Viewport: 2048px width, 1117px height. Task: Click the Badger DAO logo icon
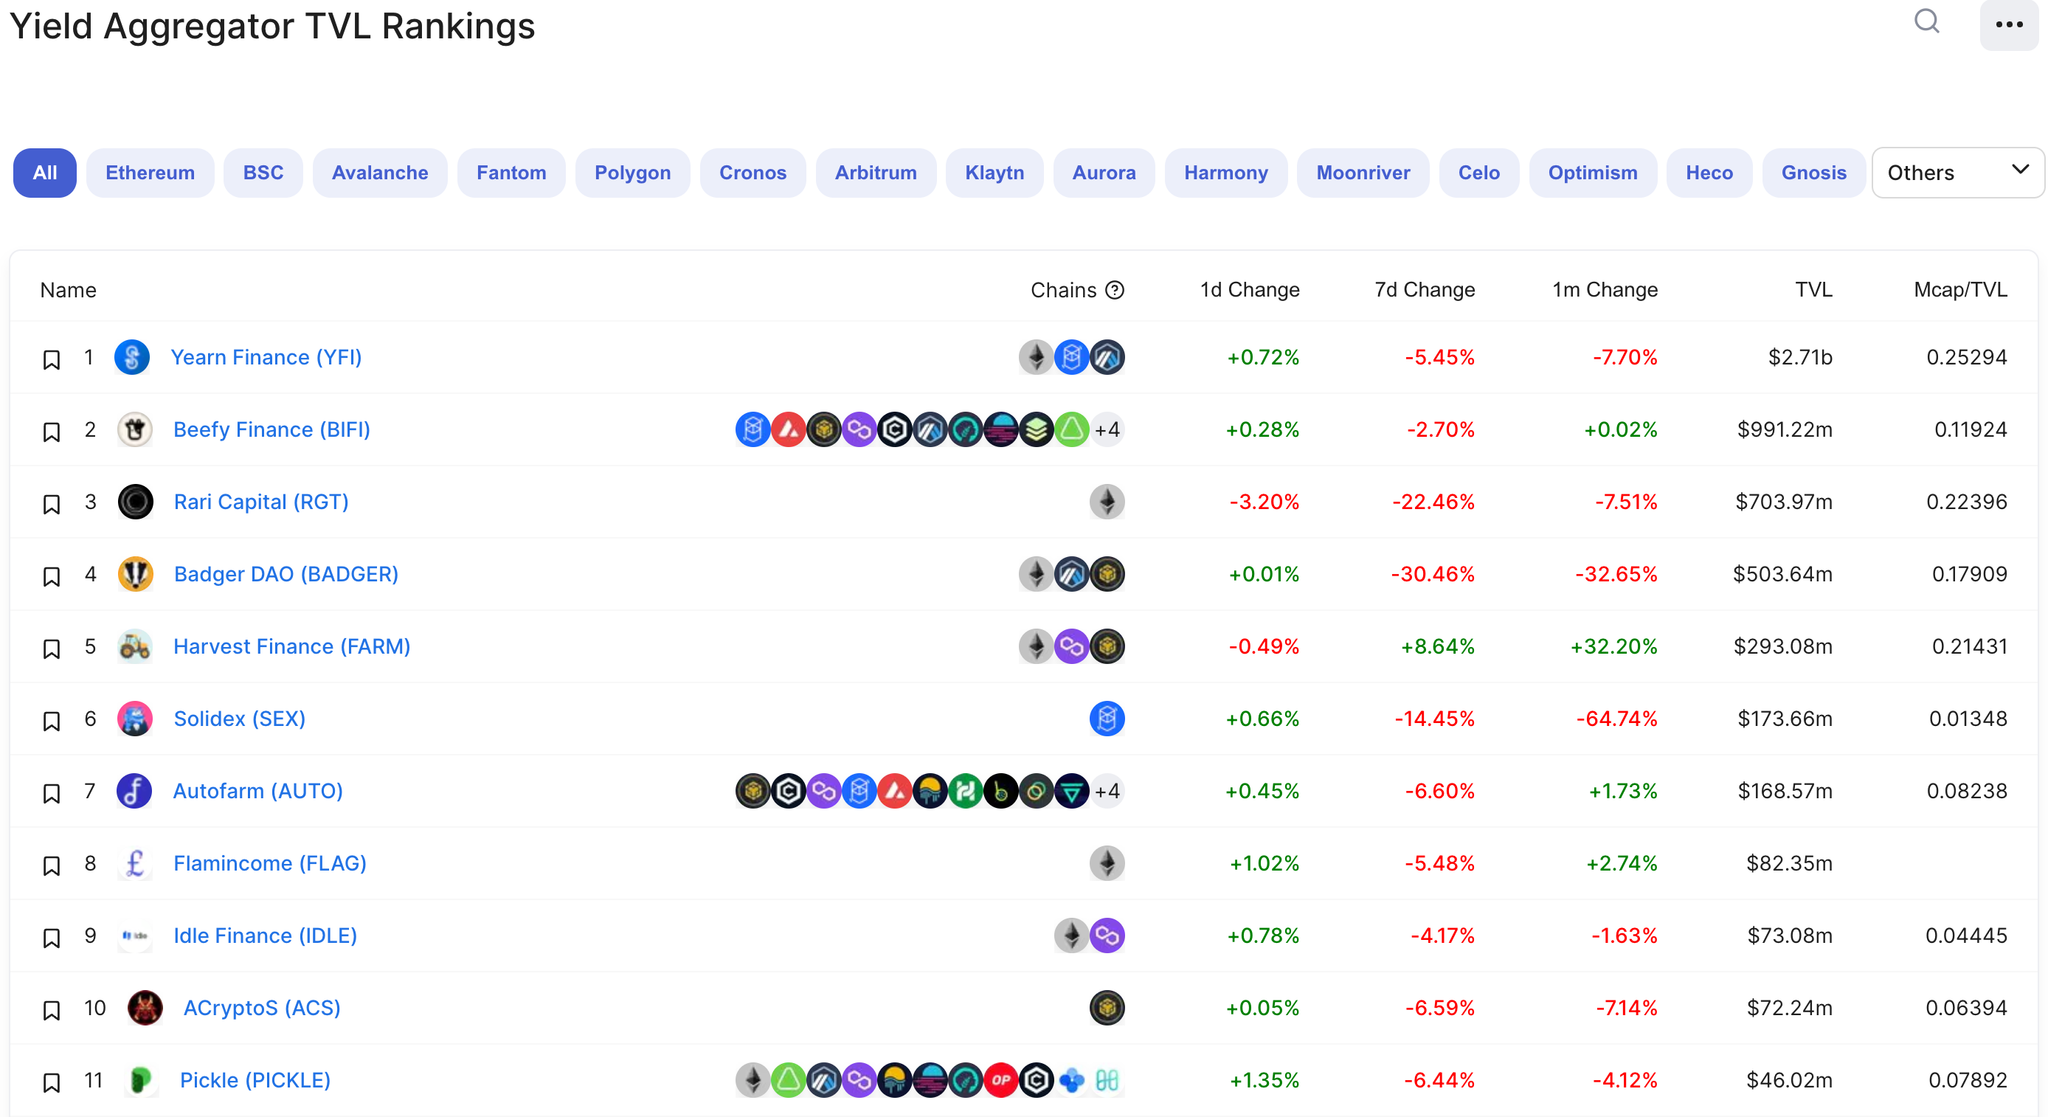click(x=135, y=574)
